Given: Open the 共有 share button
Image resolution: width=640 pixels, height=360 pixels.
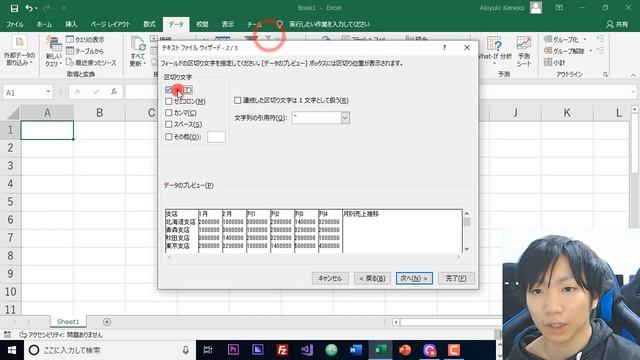Looking at the screenshot, I should pos(617,24).
